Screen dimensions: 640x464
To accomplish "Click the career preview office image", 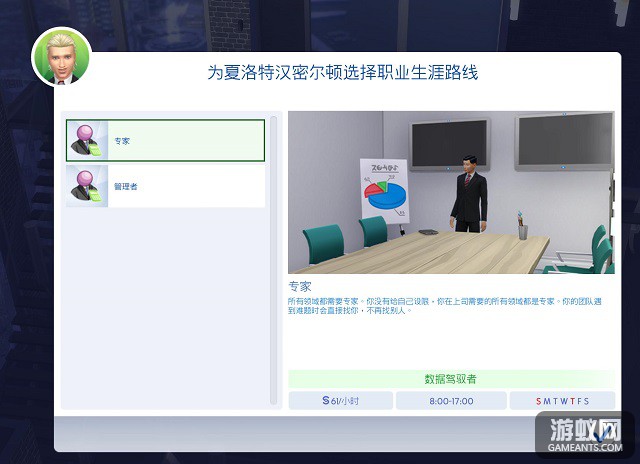I will (451, 192).
